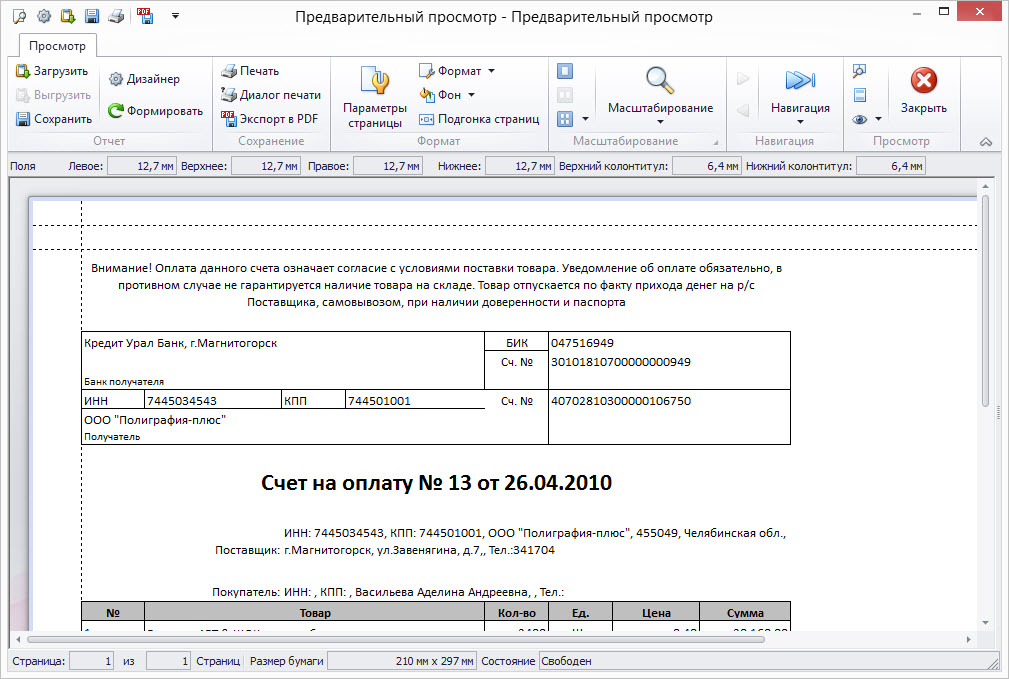The image size is (1009, 679).
Task: Click the PDF export icon in quick access toolbar
Action: pos(145,16)
